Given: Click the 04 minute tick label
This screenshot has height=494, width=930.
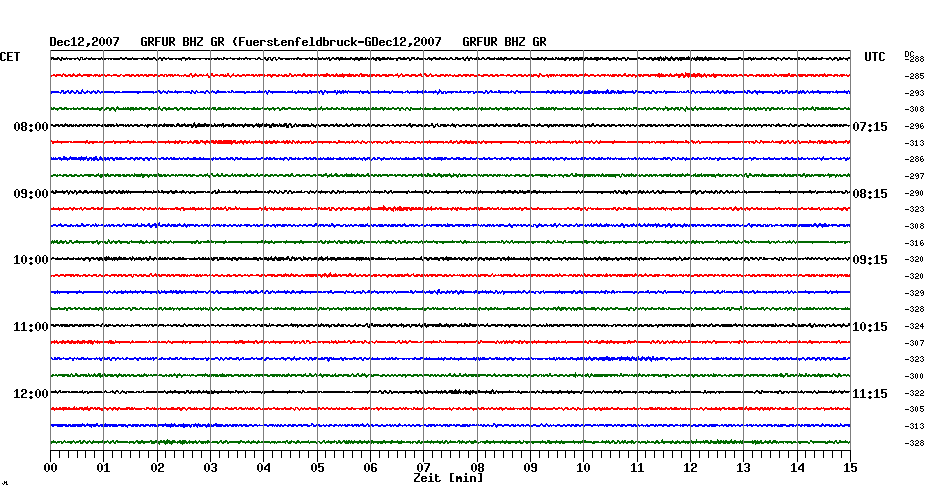Looking at the screenshot, I should [x=264, y=468].
